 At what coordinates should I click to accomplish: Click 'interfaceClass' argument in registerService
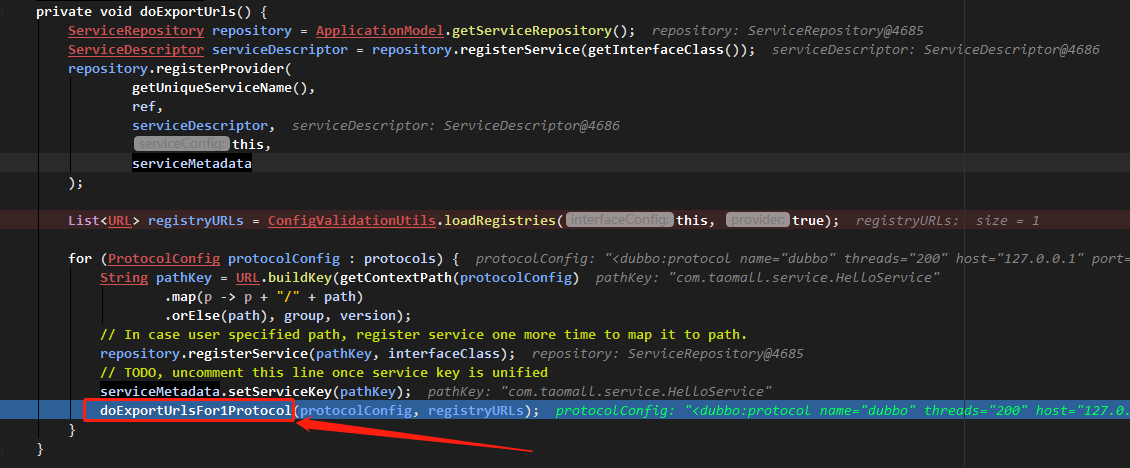click(443, 354)
